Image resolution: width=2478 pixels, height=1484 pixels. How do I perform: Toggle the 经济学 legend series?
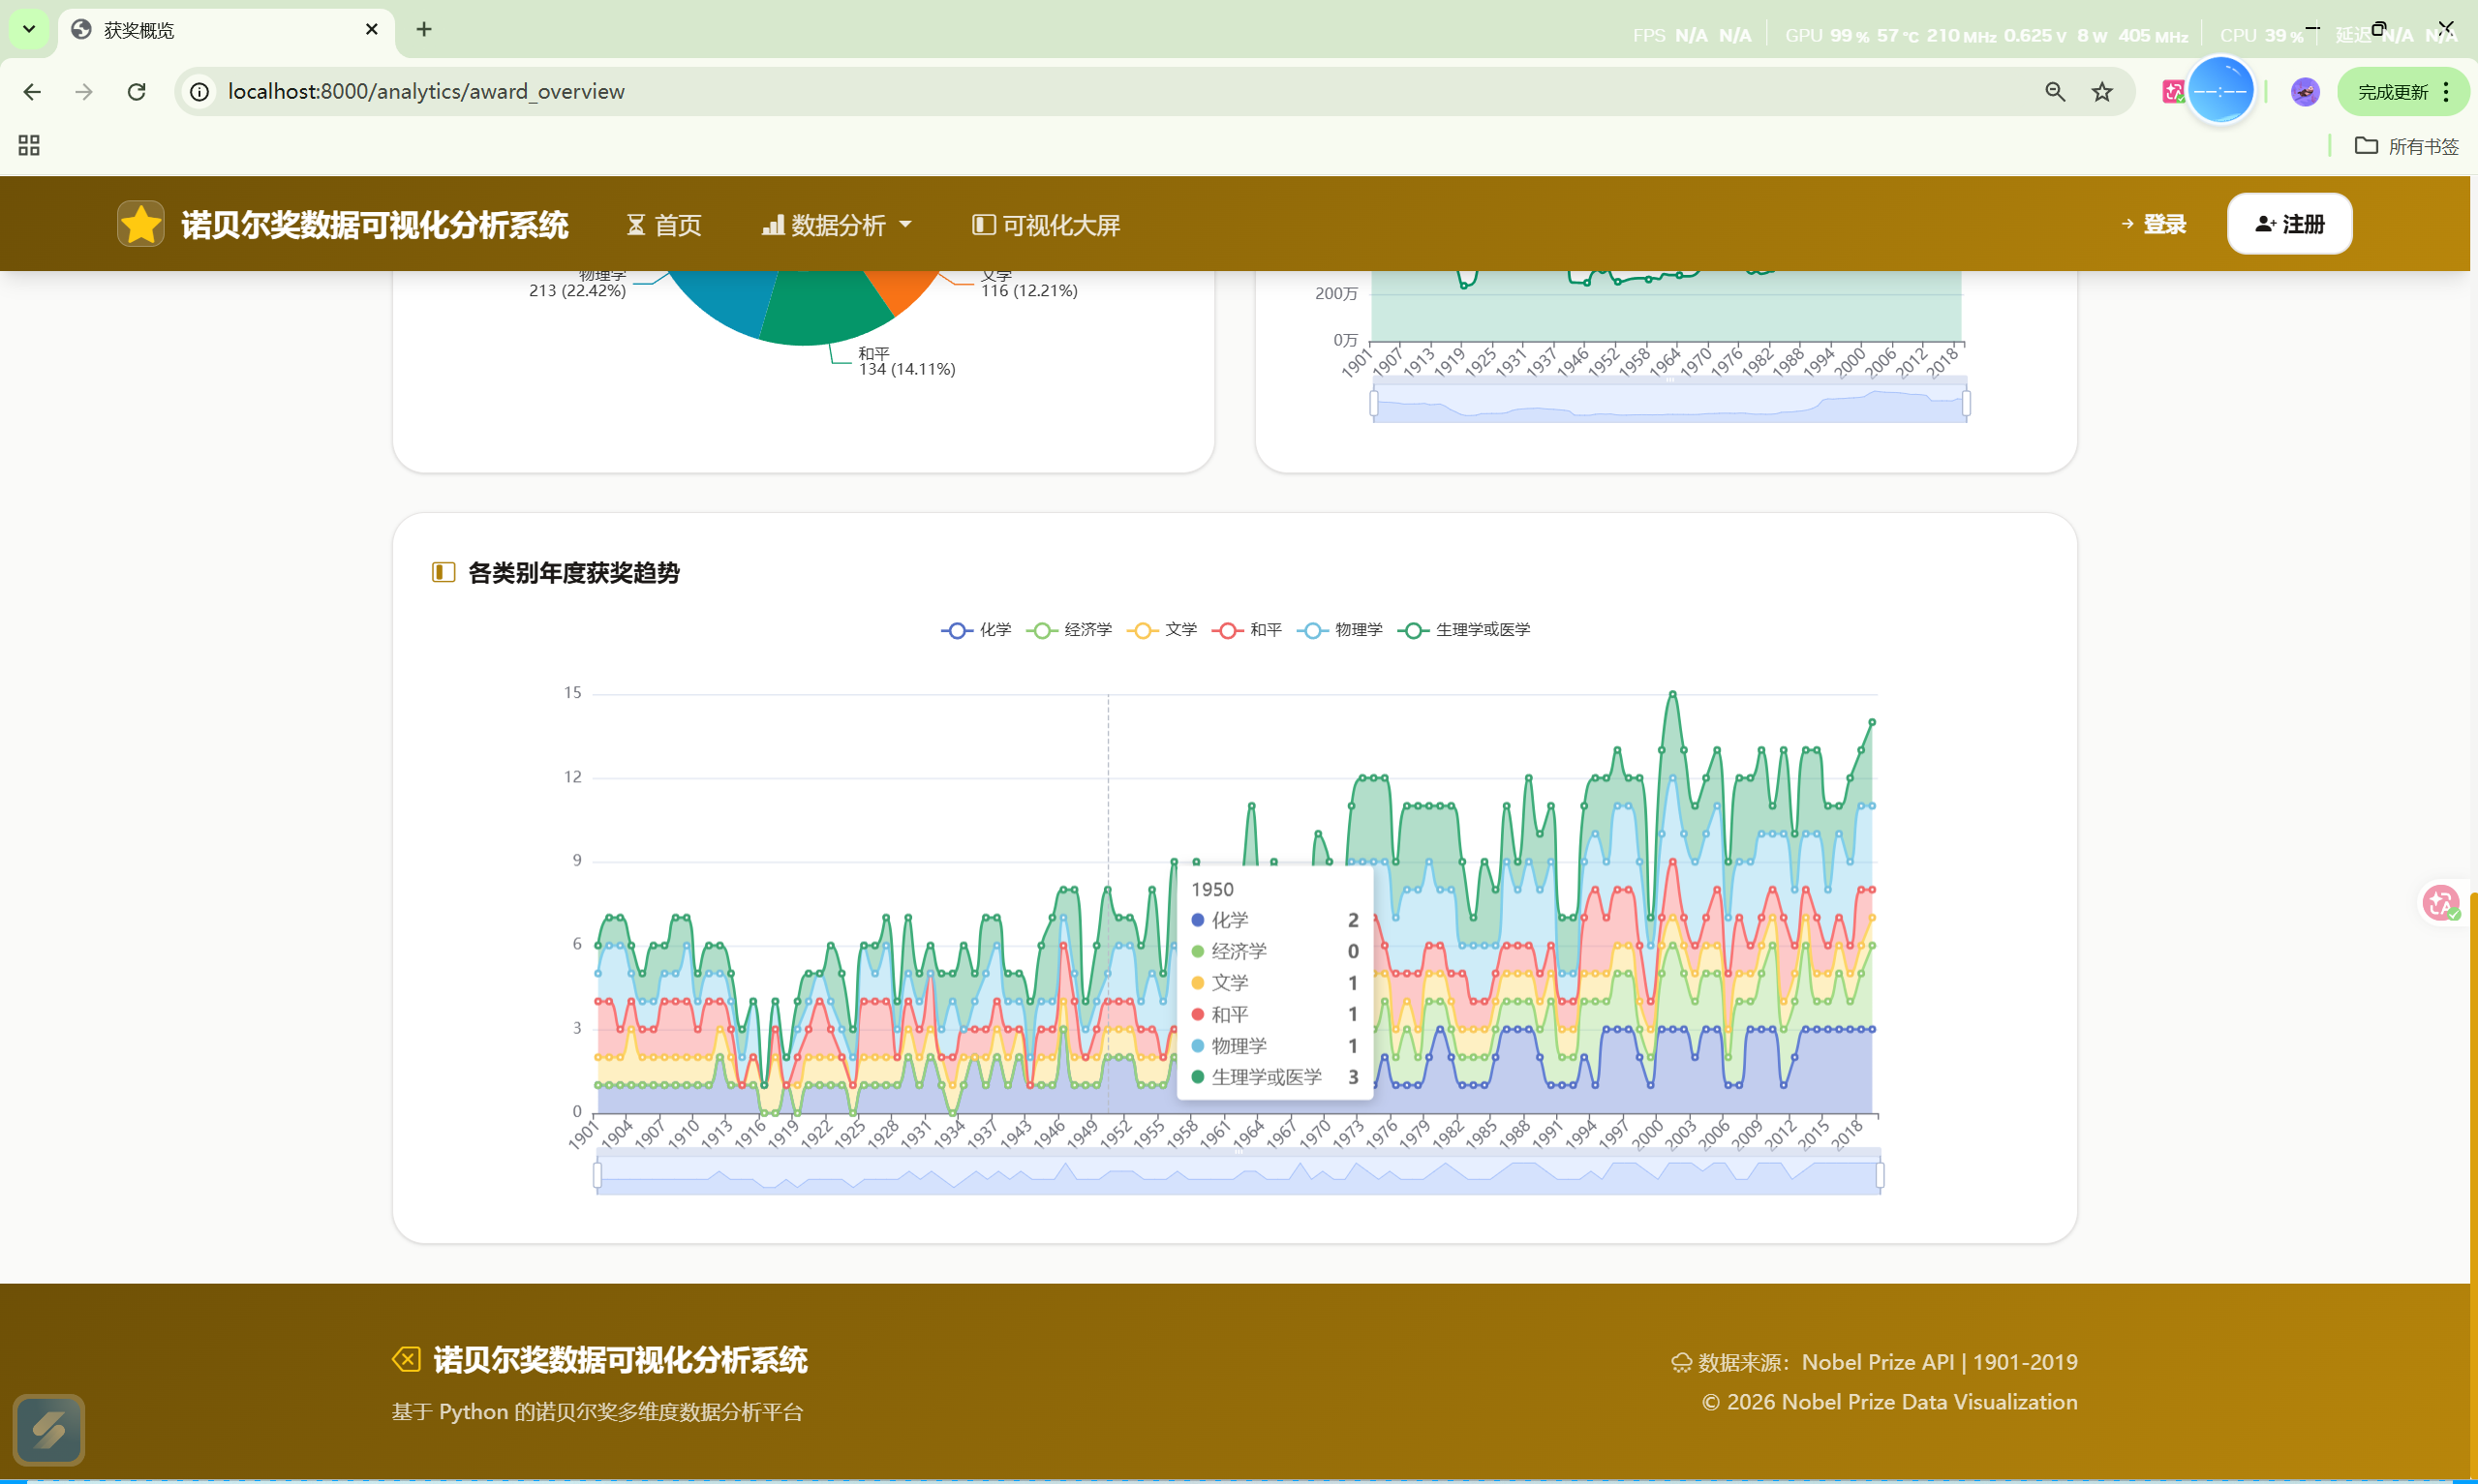pyautogui.click(x=1069, y=630)
